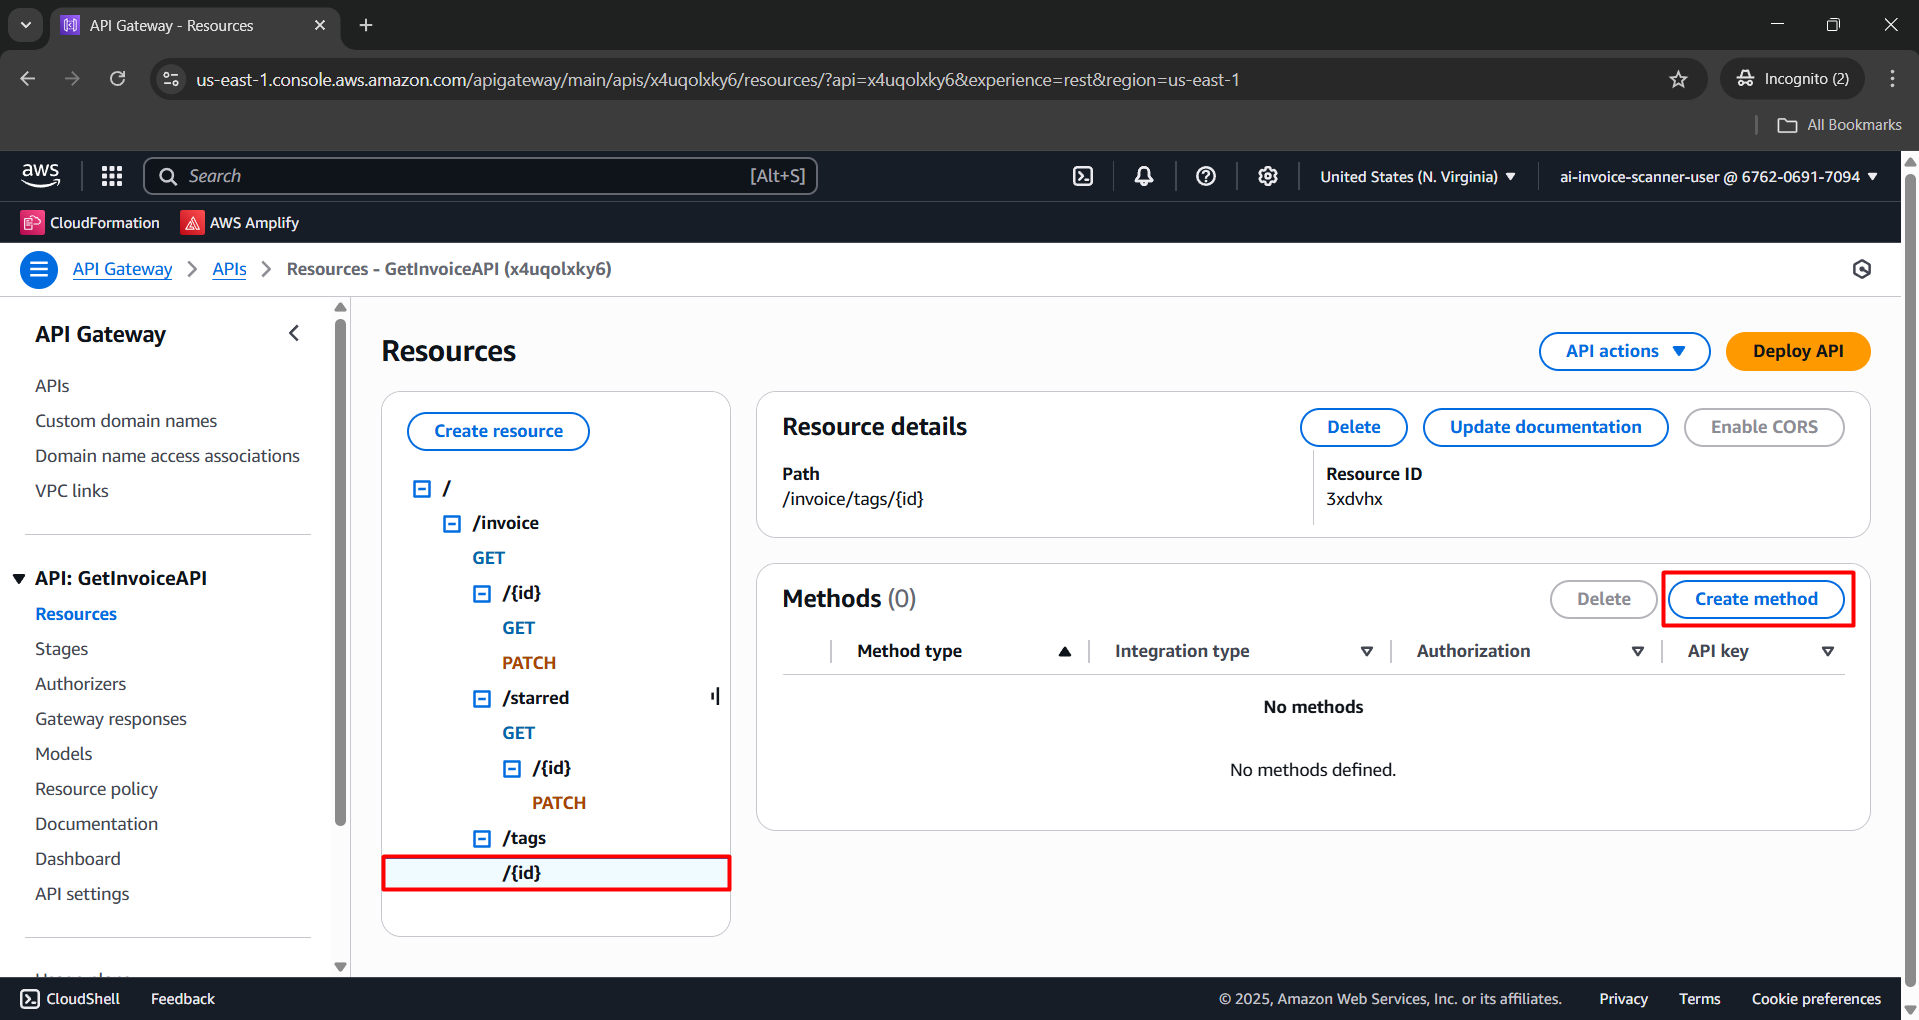Open Authorizers in the sidebar

(81, 684)
